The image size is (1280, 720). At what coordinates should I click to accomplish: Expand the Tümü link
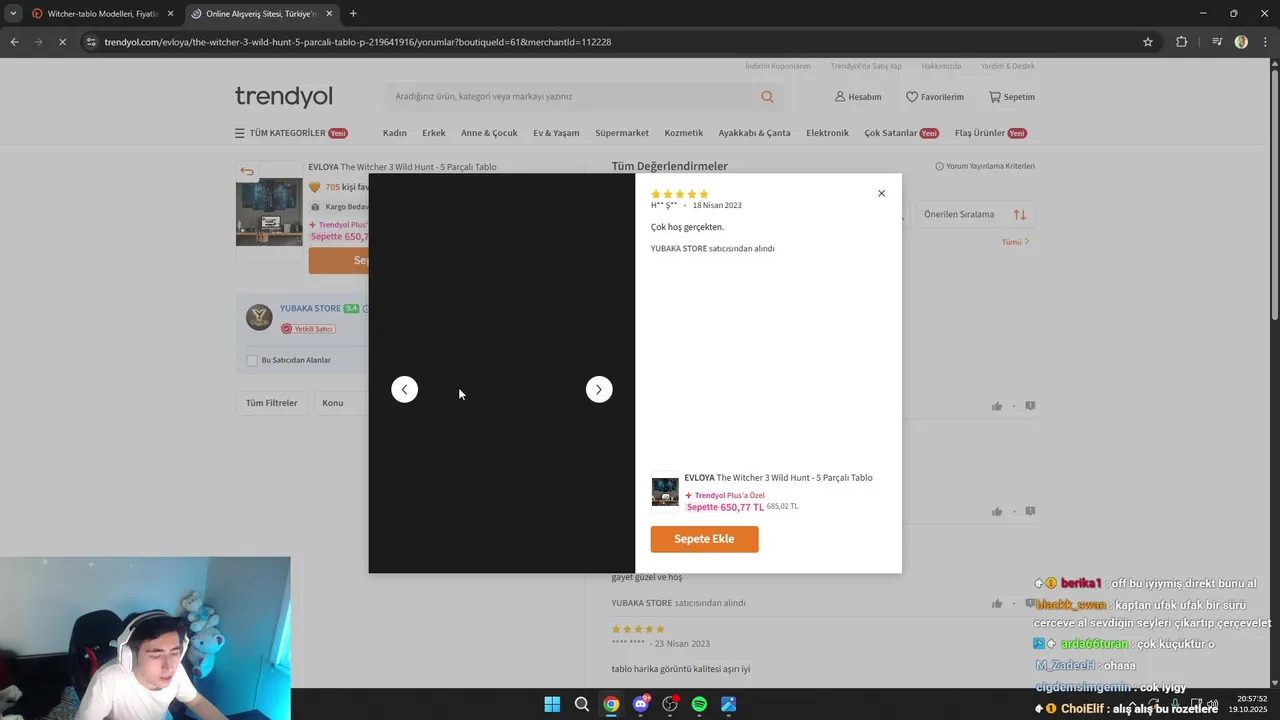pos(1015,242)
